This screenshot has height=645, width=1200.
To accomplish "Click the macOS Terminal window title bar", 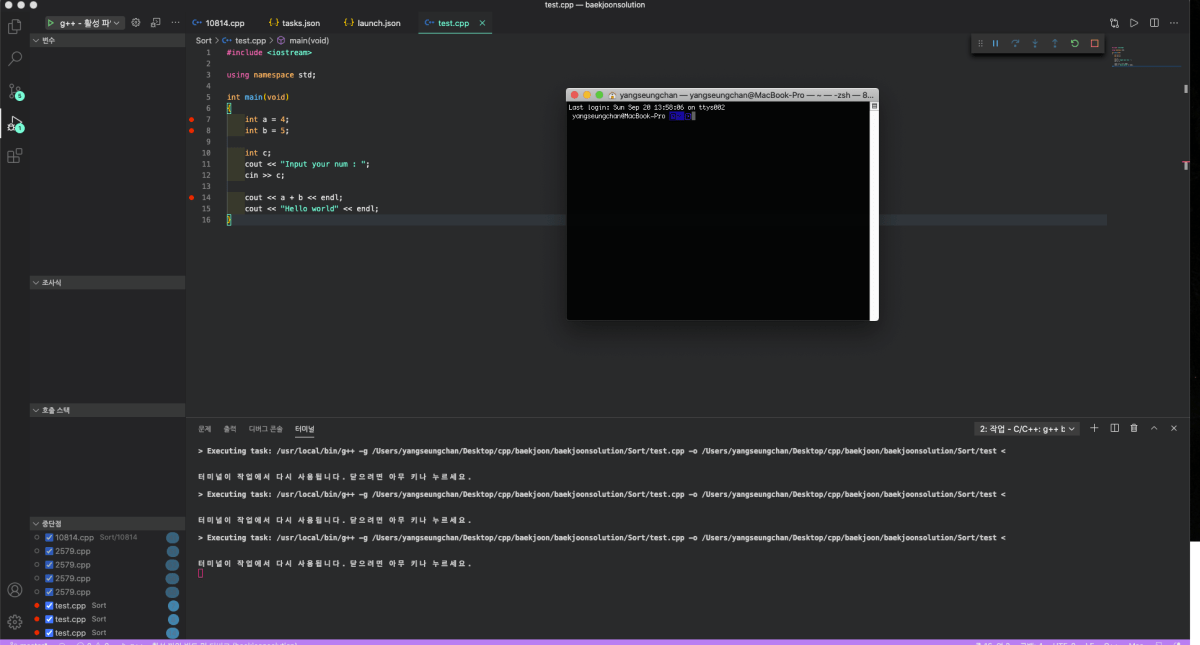I will point(722,94).
